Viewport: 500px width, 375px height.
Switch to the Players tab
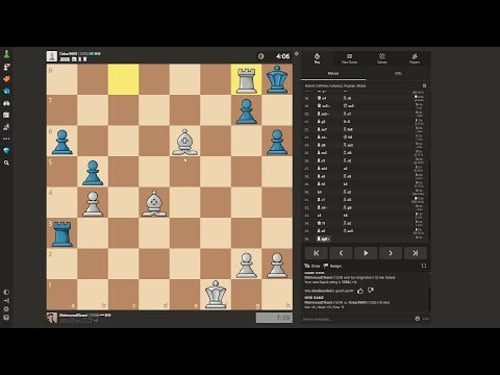pos(414,58)
